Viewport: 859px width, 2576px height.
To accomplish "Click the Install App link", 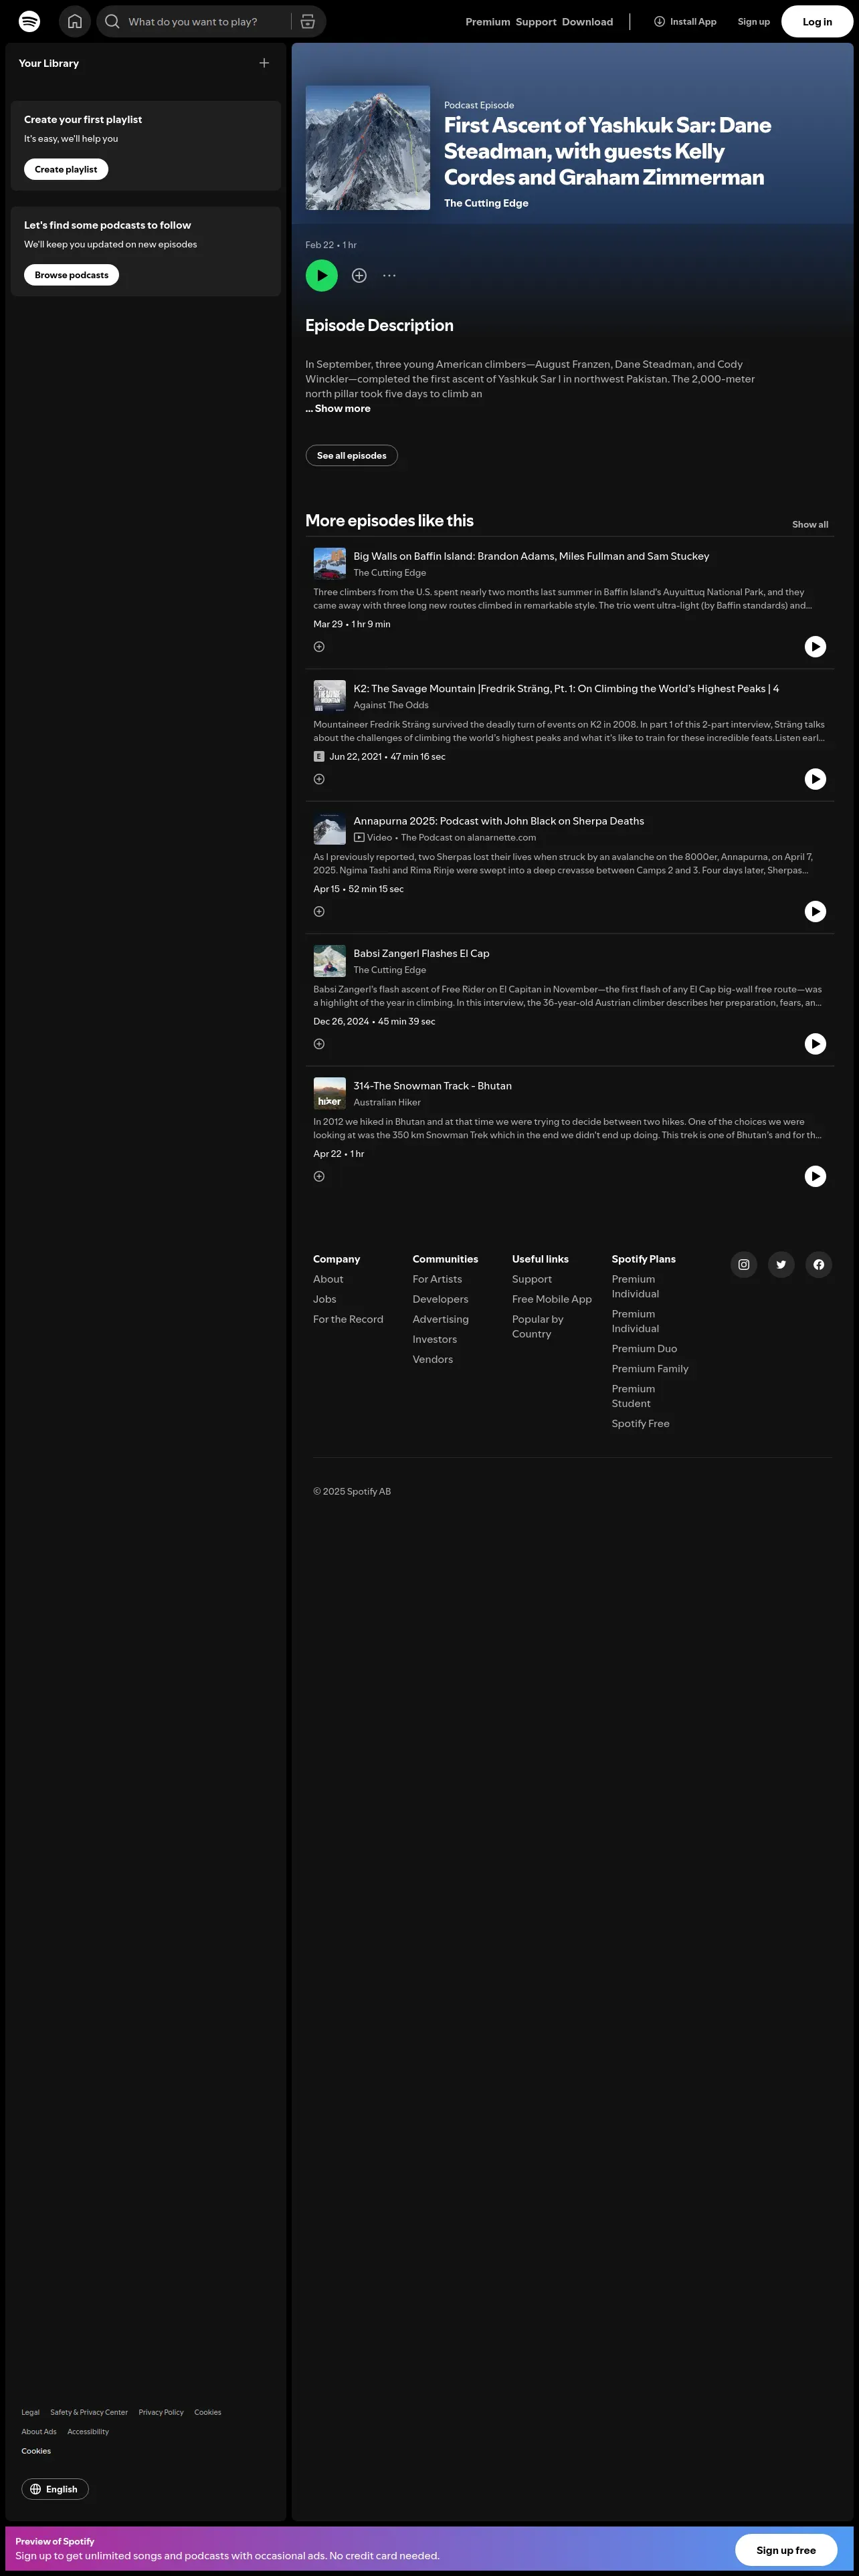I will pyautogui.click(x=685, y=21).
